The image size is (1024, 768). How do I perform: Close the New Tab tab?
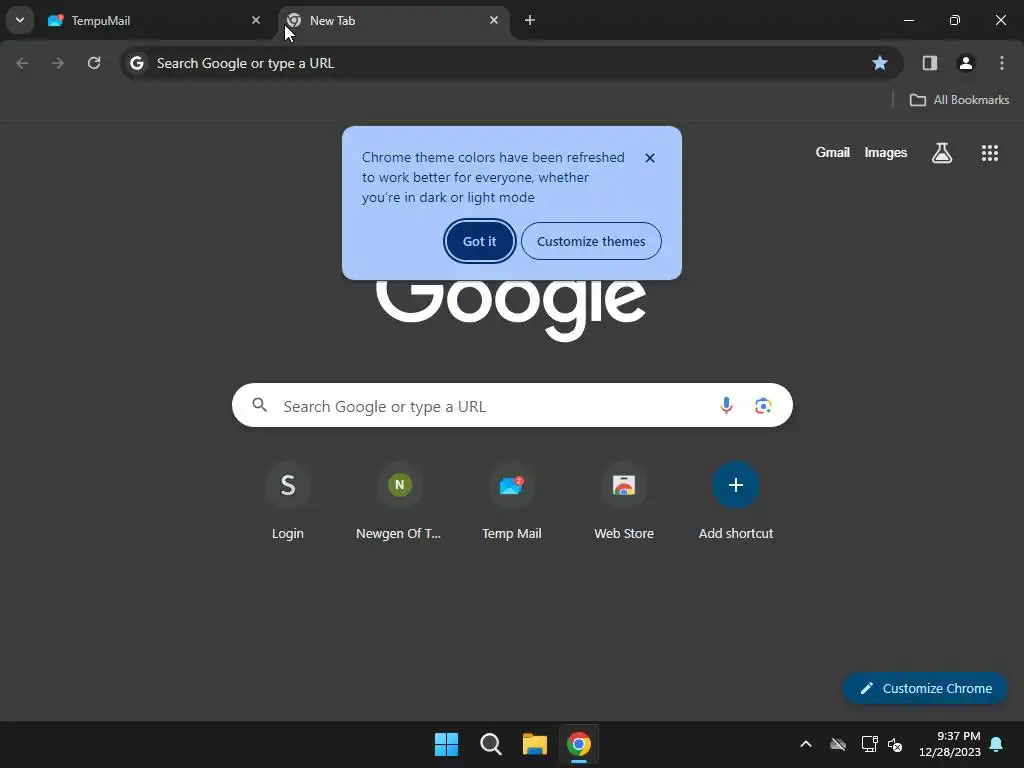[494, 20]
